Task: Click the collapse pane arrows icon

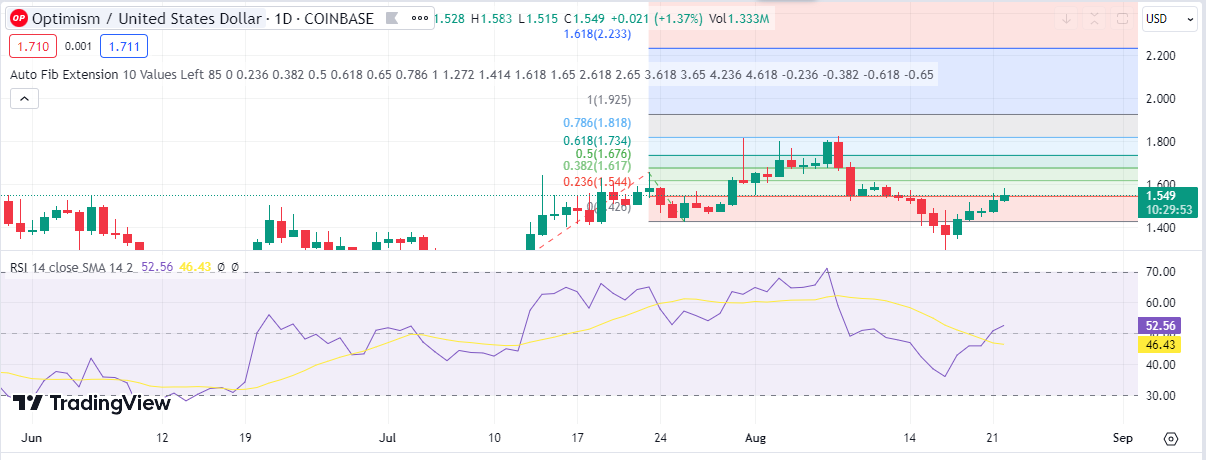Action: tap(1096, 19)
